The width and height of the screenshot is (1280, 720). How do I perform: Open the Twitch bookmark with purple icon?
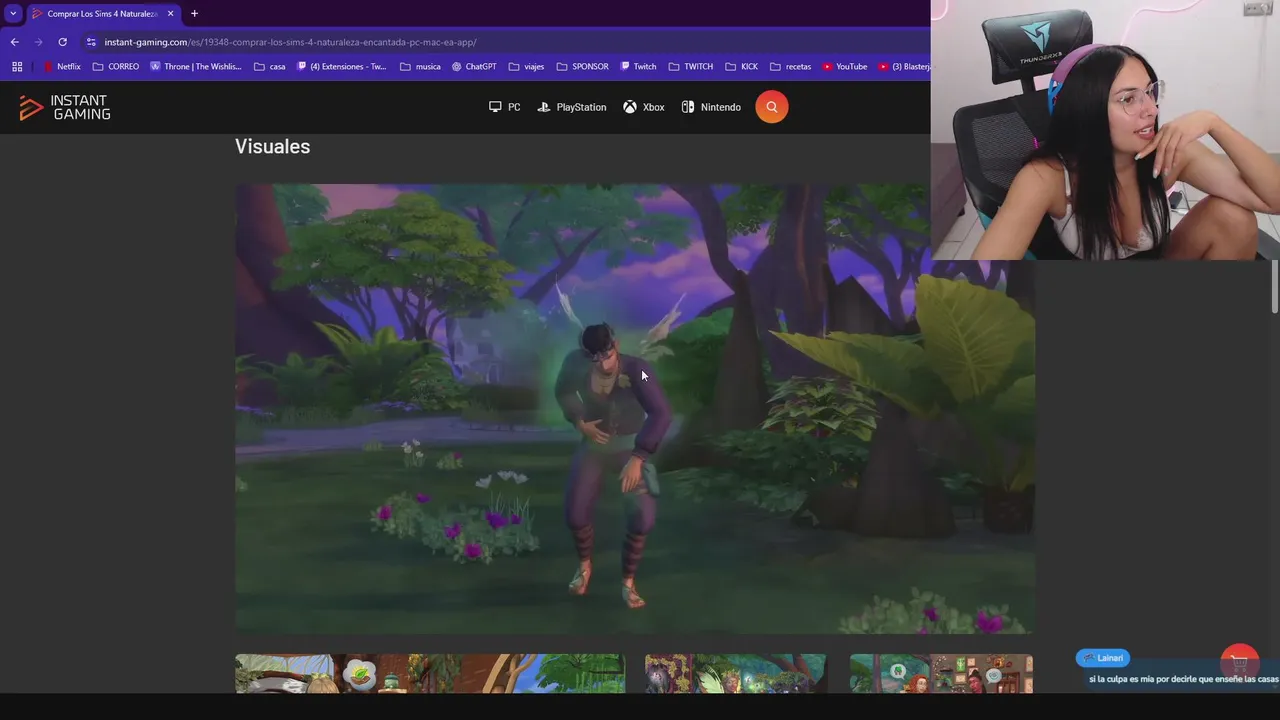click(x=638, y=67)
